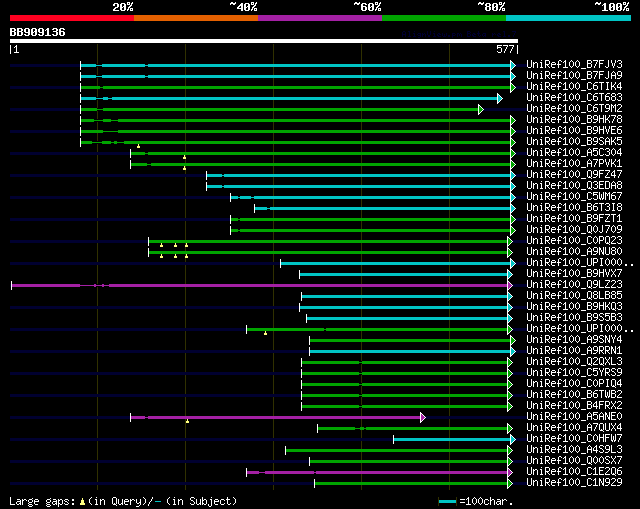Select the UniRef100_B9SAK5 label
The height and width of the screenshot is (509, 640).
point(574,142)
